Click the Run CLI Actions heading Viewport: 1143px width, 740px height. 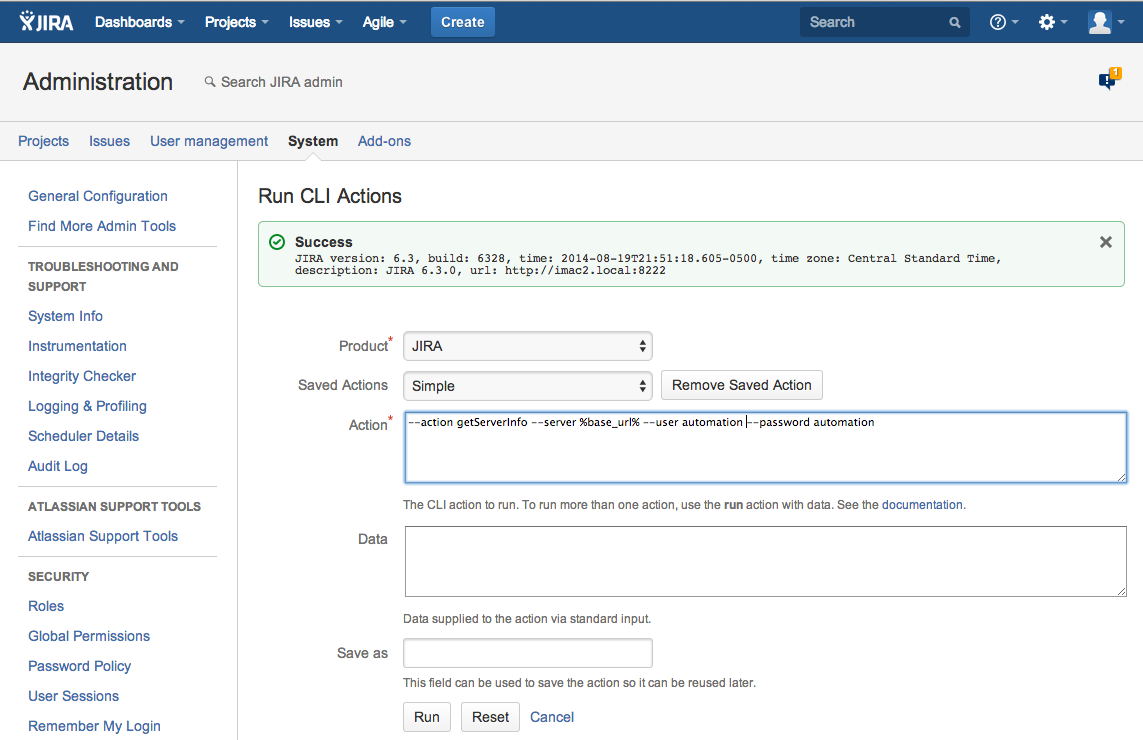point(329,196)
